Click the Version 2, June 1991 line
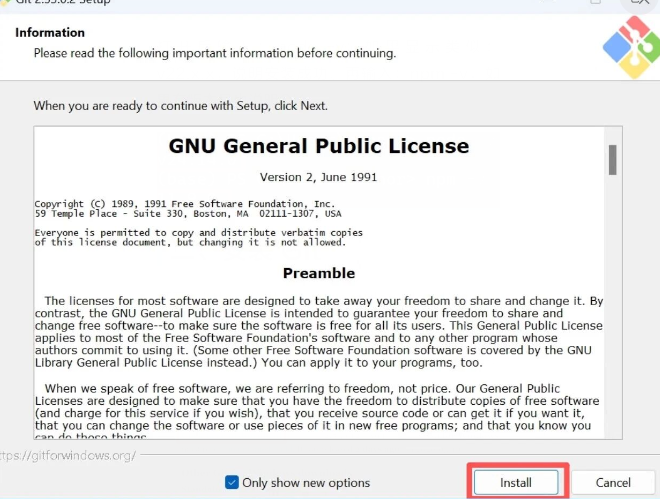 point(318,177)
